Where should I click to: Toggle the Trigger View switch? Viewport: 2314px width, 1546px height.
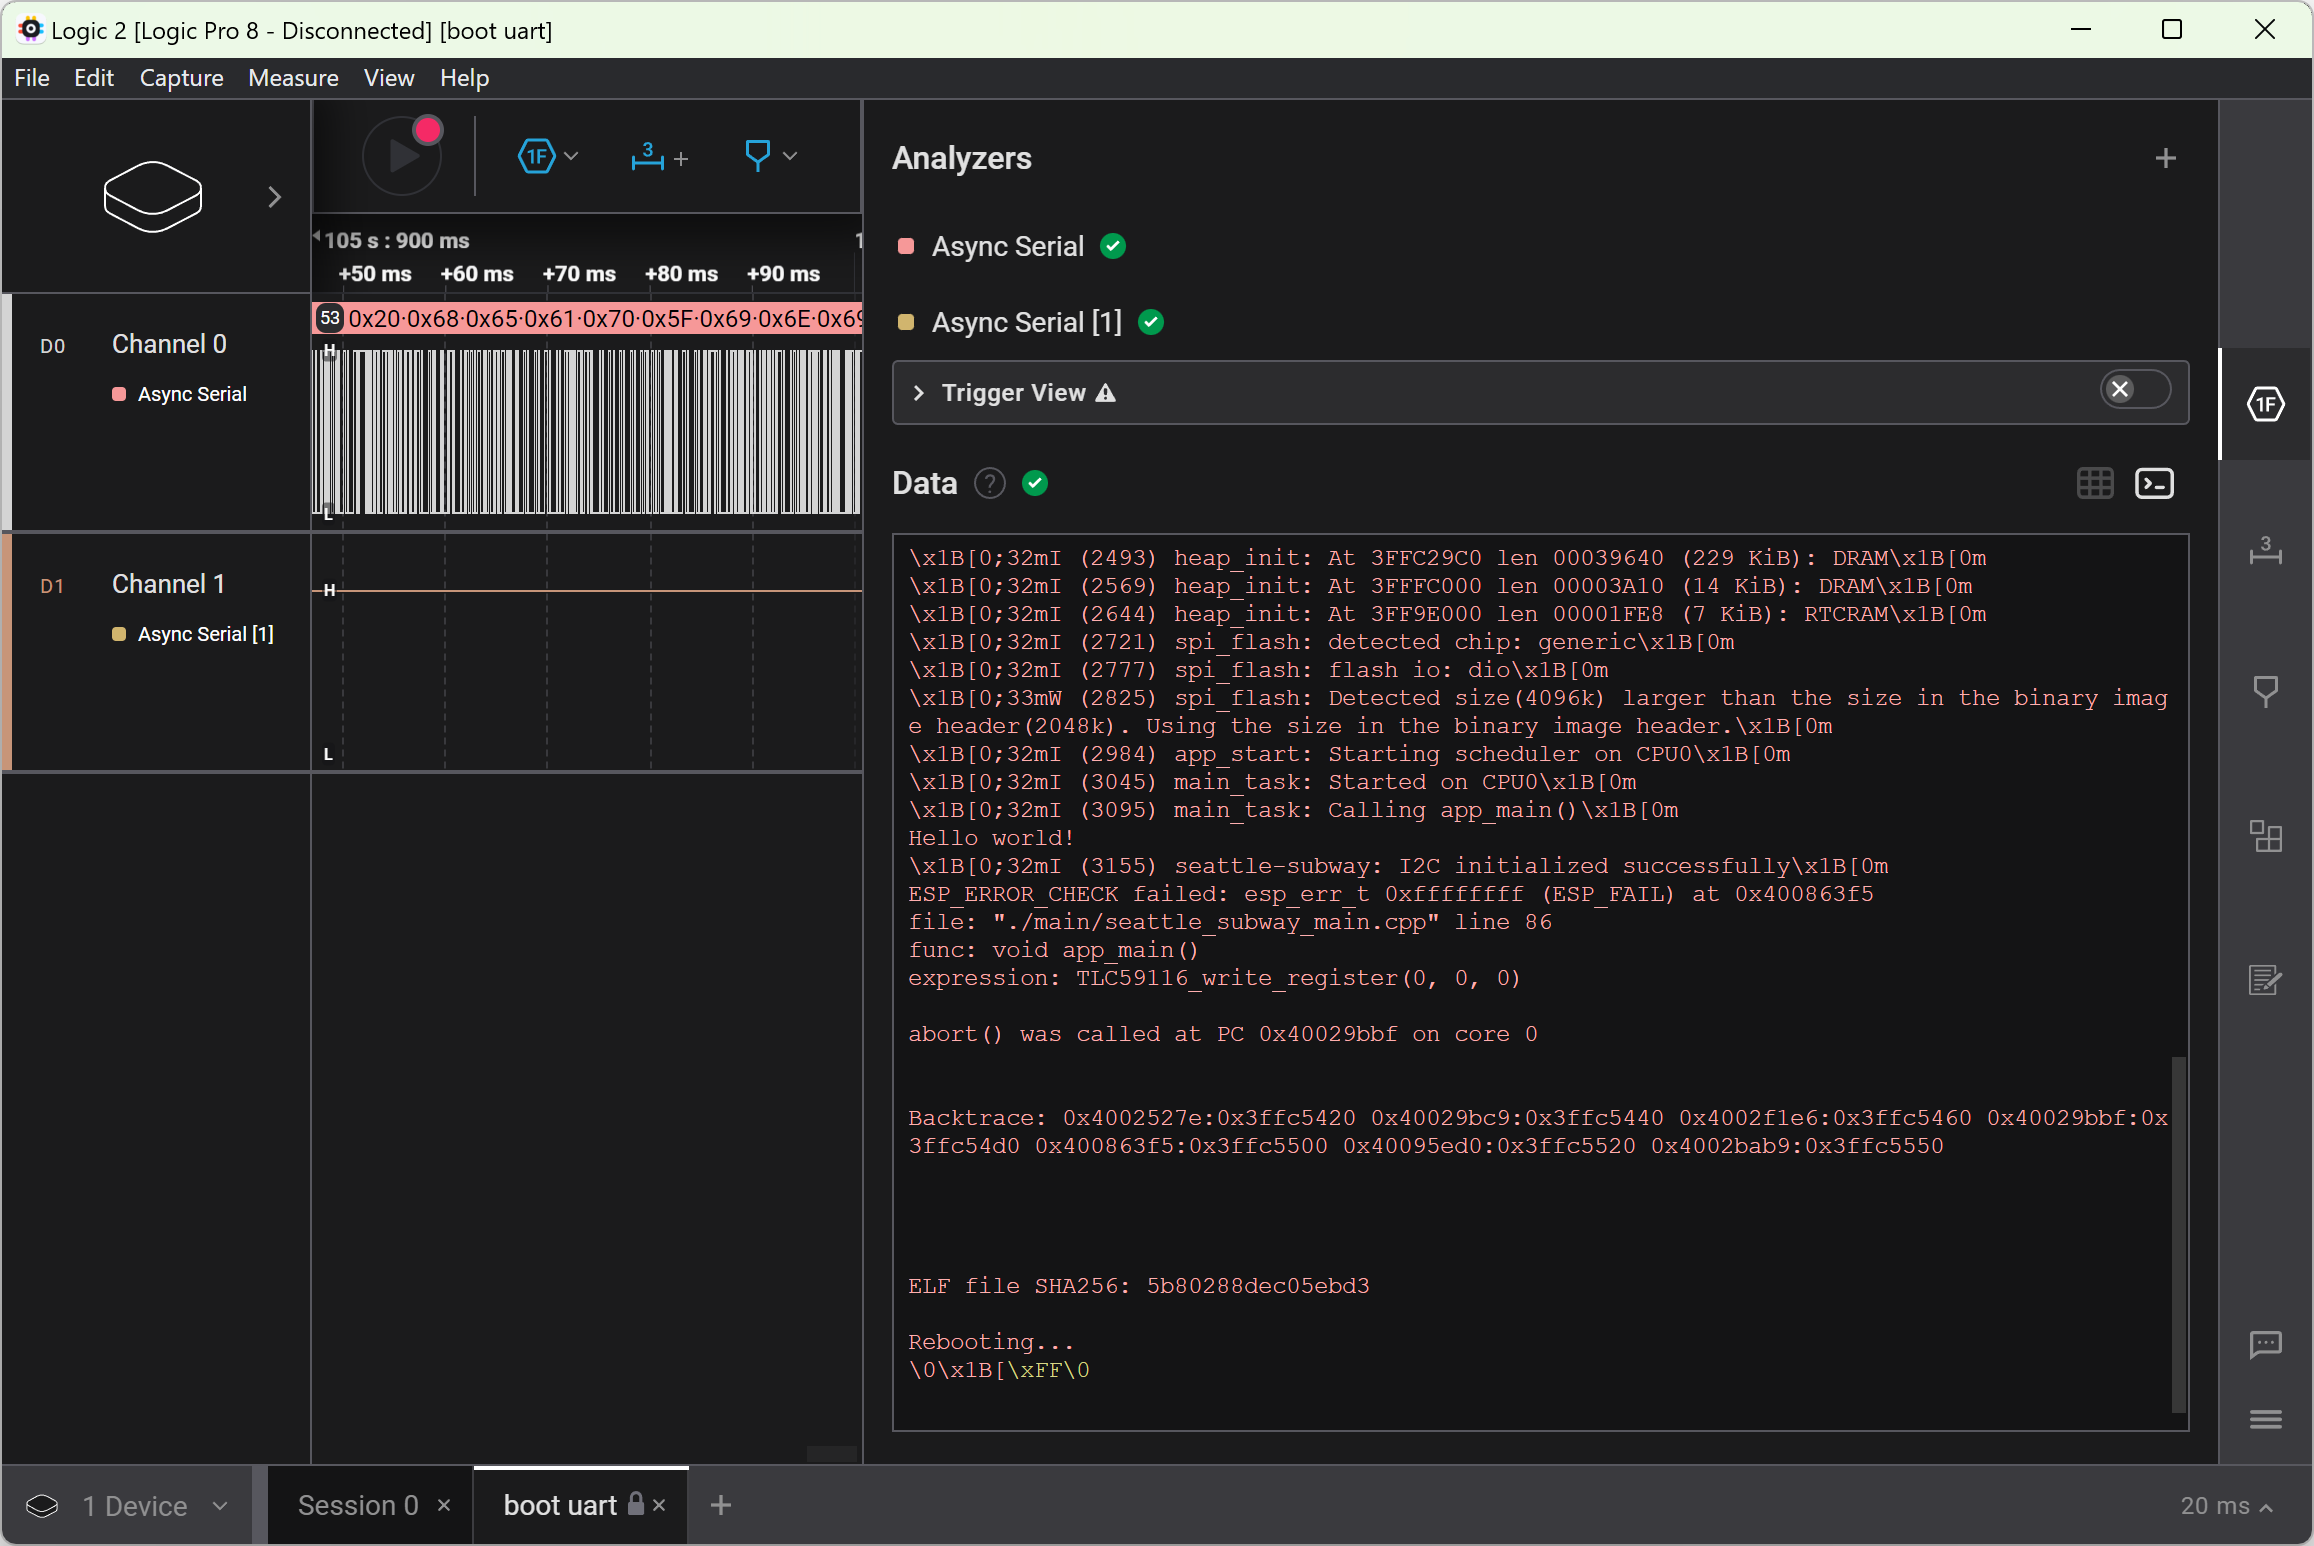pos(2135,389)
